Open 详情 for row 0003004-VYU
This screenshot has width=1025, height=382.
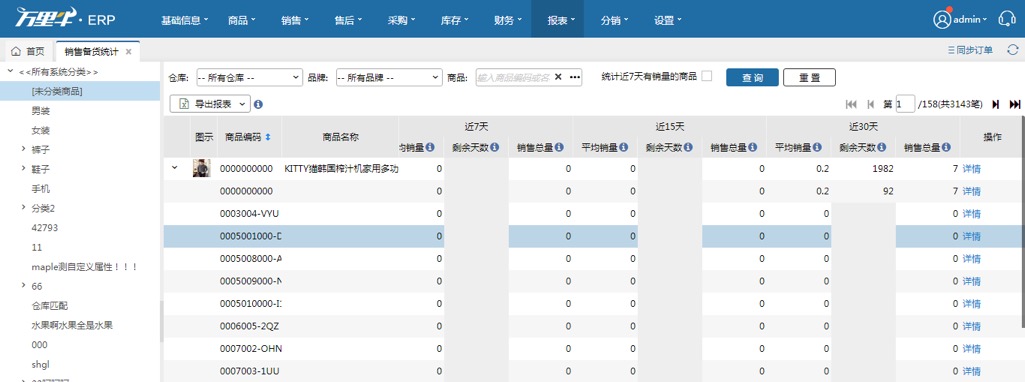(971, 214)
